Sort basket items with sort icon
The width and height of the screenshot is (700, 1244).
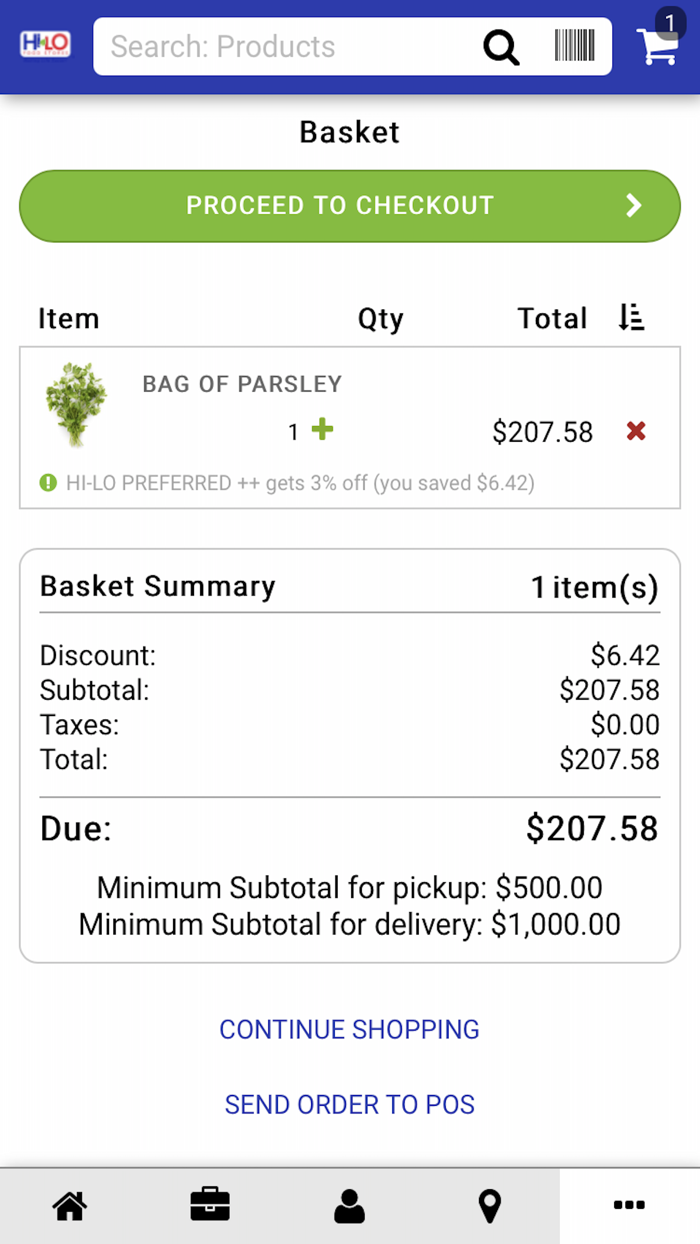631,318
